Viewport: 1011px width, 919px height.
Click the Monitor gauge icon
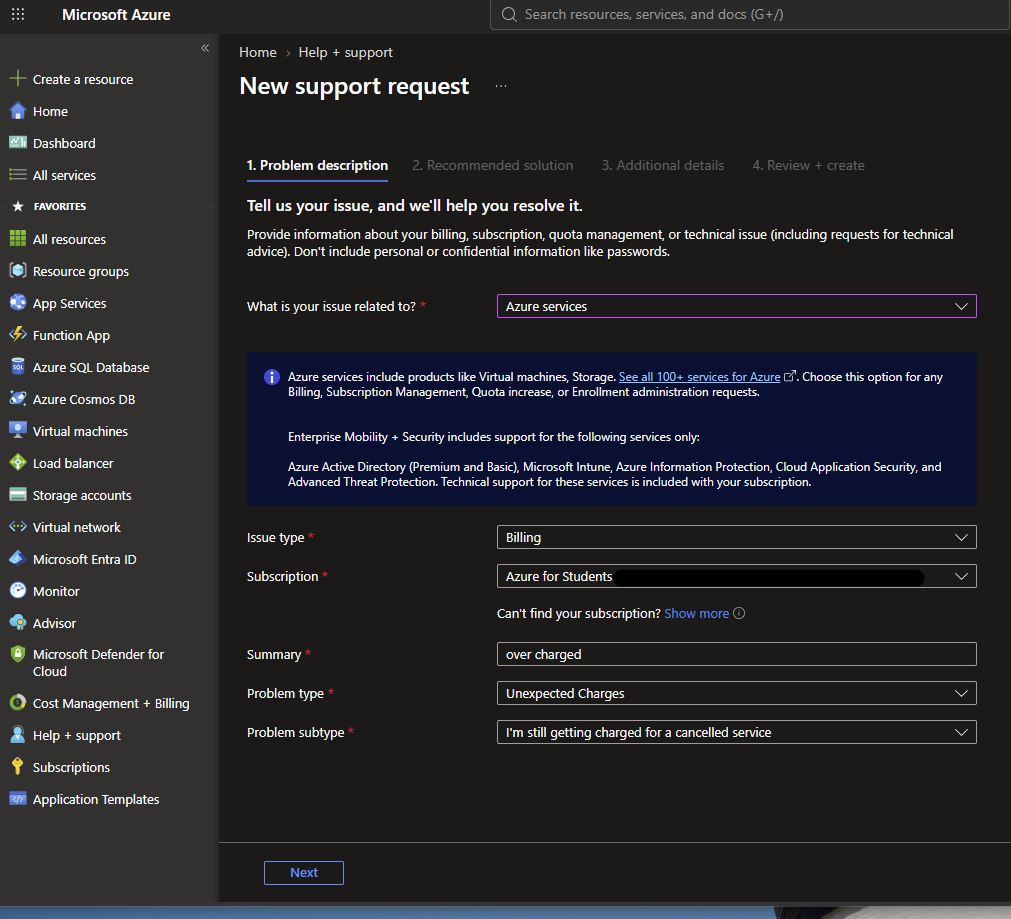pyautogui.click(x=18, y=591)
